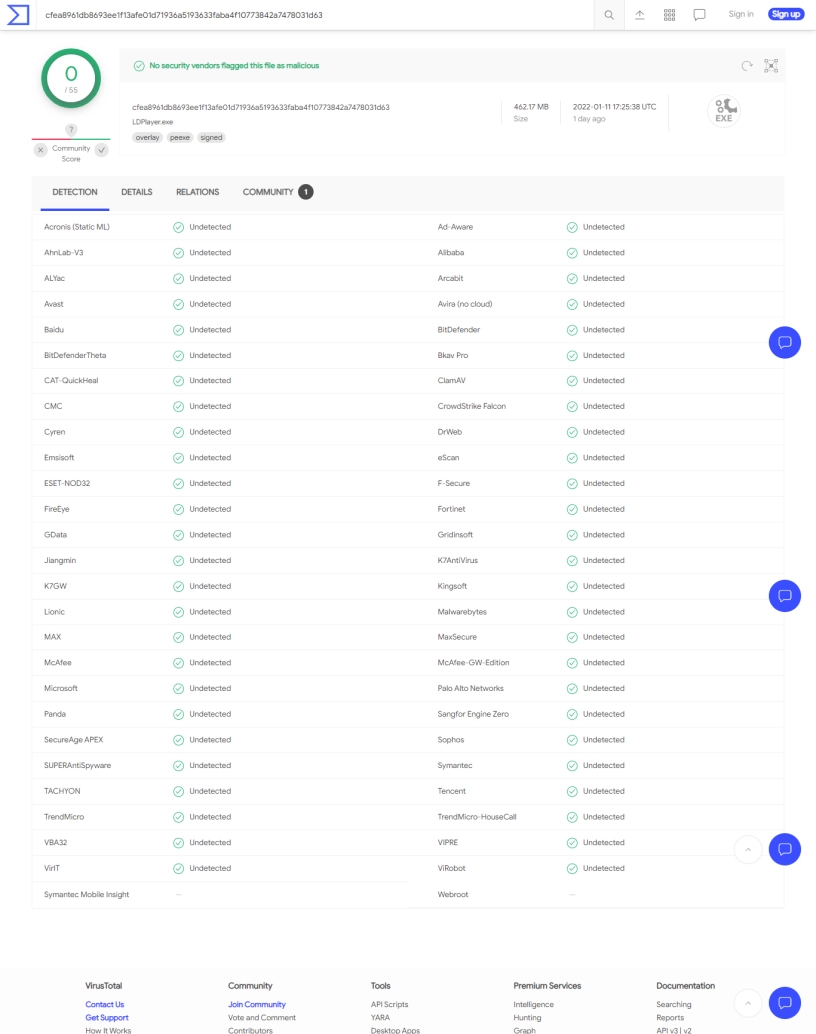Open the RELATIONS tab
Screen dimensions: 816x1034
click(x=197, y=192)
